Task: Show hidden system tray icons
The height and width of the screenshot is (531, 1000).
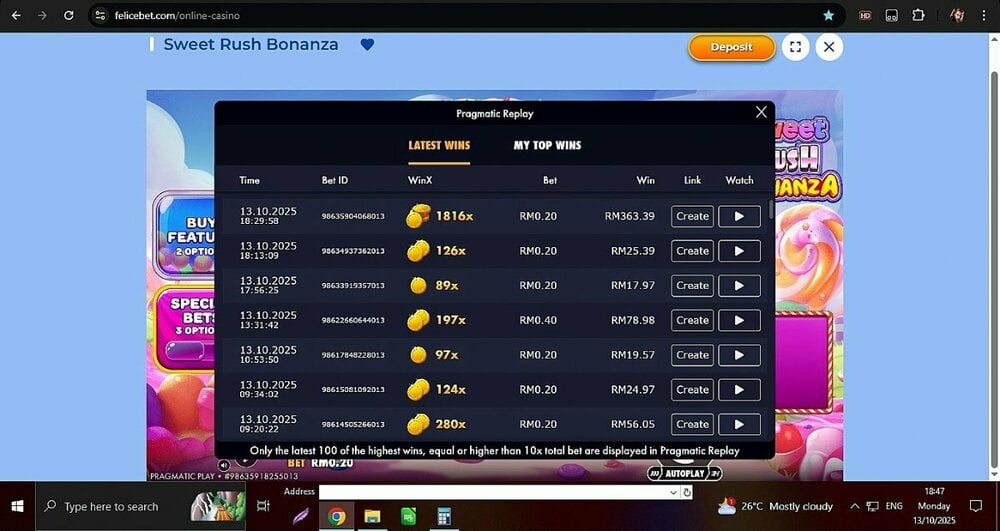Action: click(855, 506)
